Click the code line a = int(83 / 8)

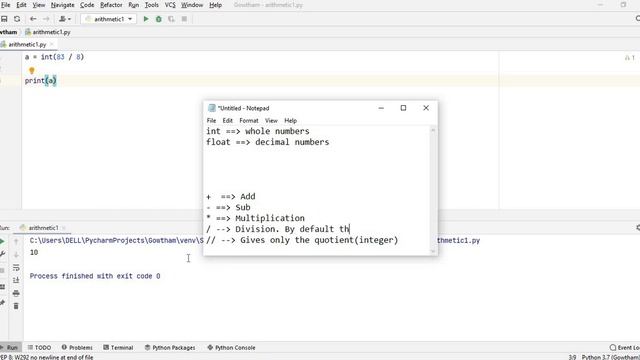[54, 57]
